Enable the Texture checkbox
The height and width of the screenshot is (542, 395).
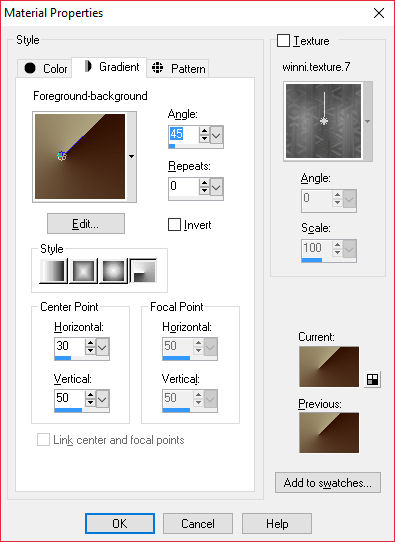[x=283, y=41]
